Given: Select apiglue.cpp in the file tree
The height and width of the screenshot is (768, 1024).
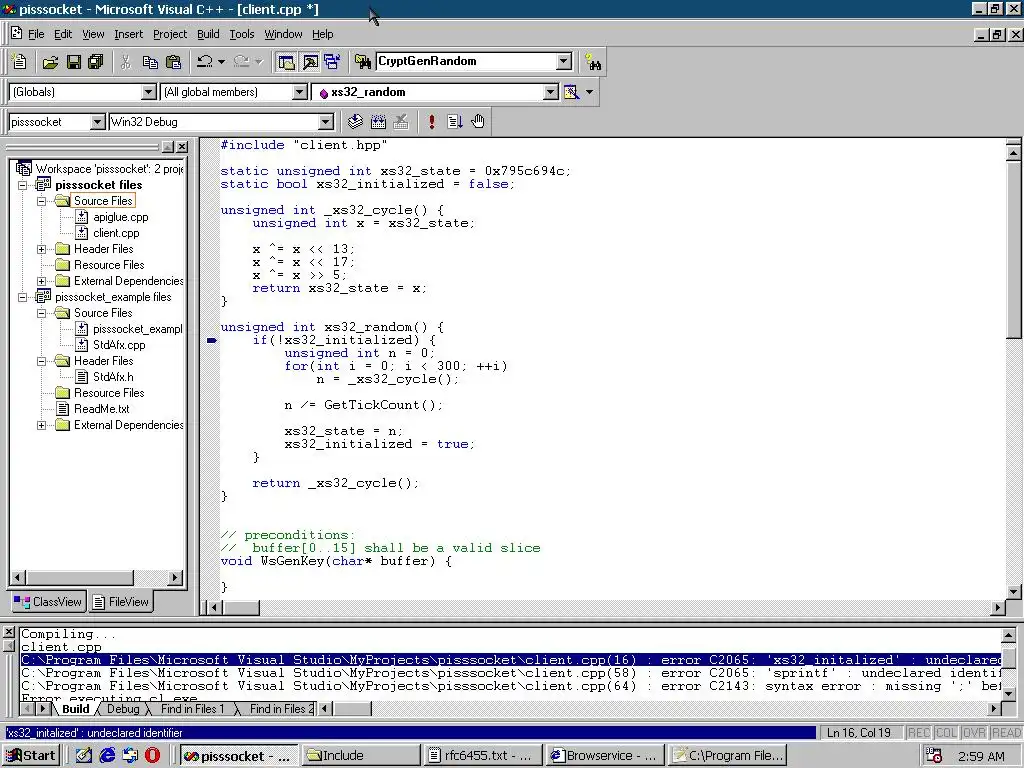Looking at the screenshot, I should (x=121, y=217).
